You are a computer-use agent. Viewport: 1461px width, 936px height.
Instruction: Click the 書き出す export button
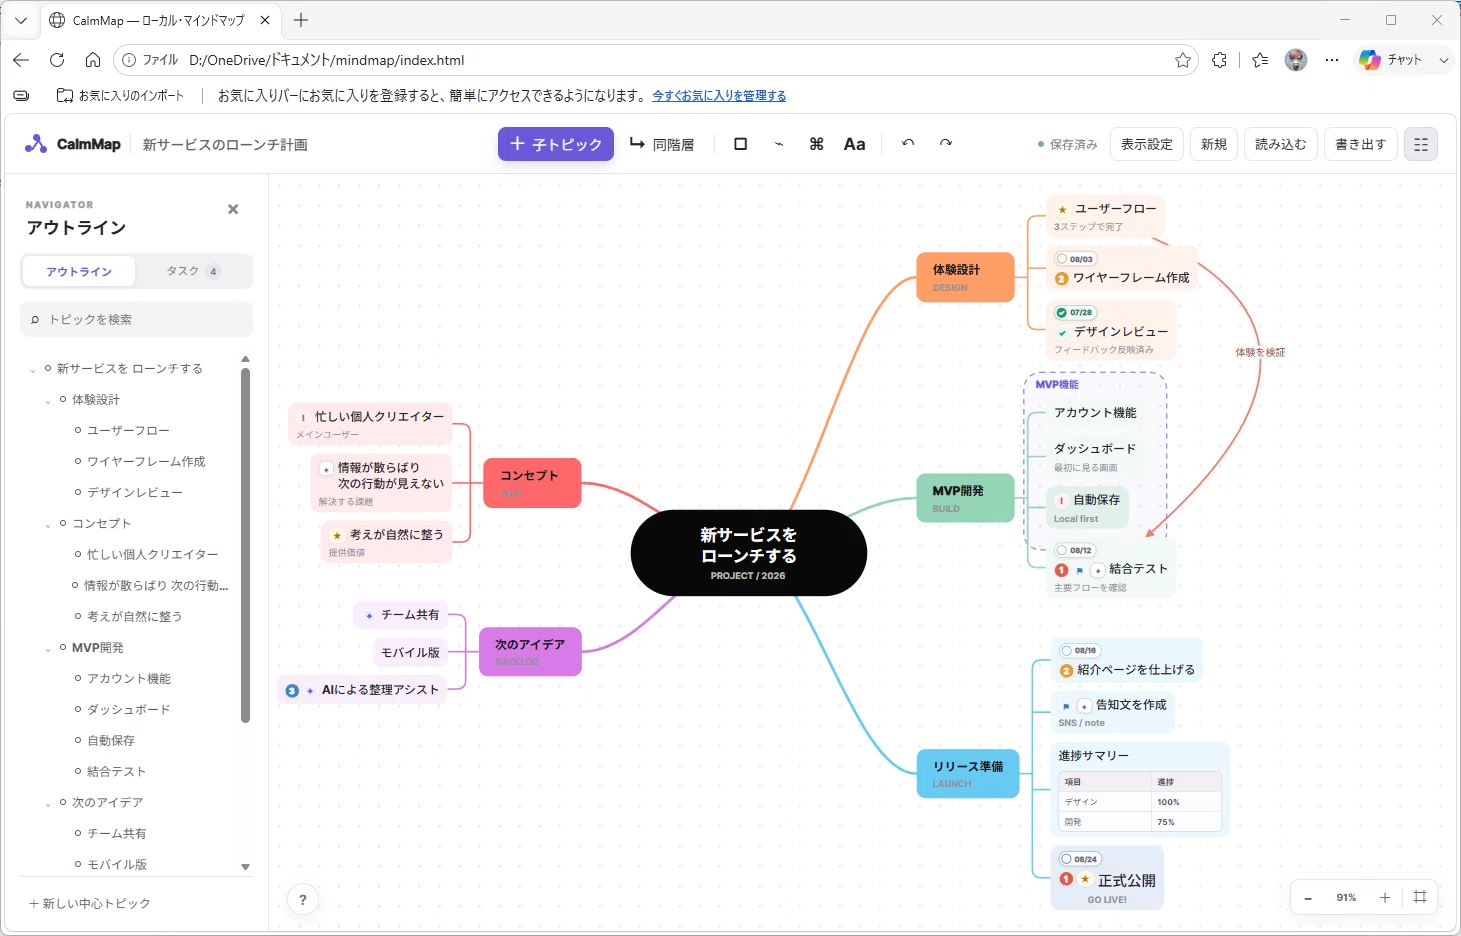coord(1361,144)
